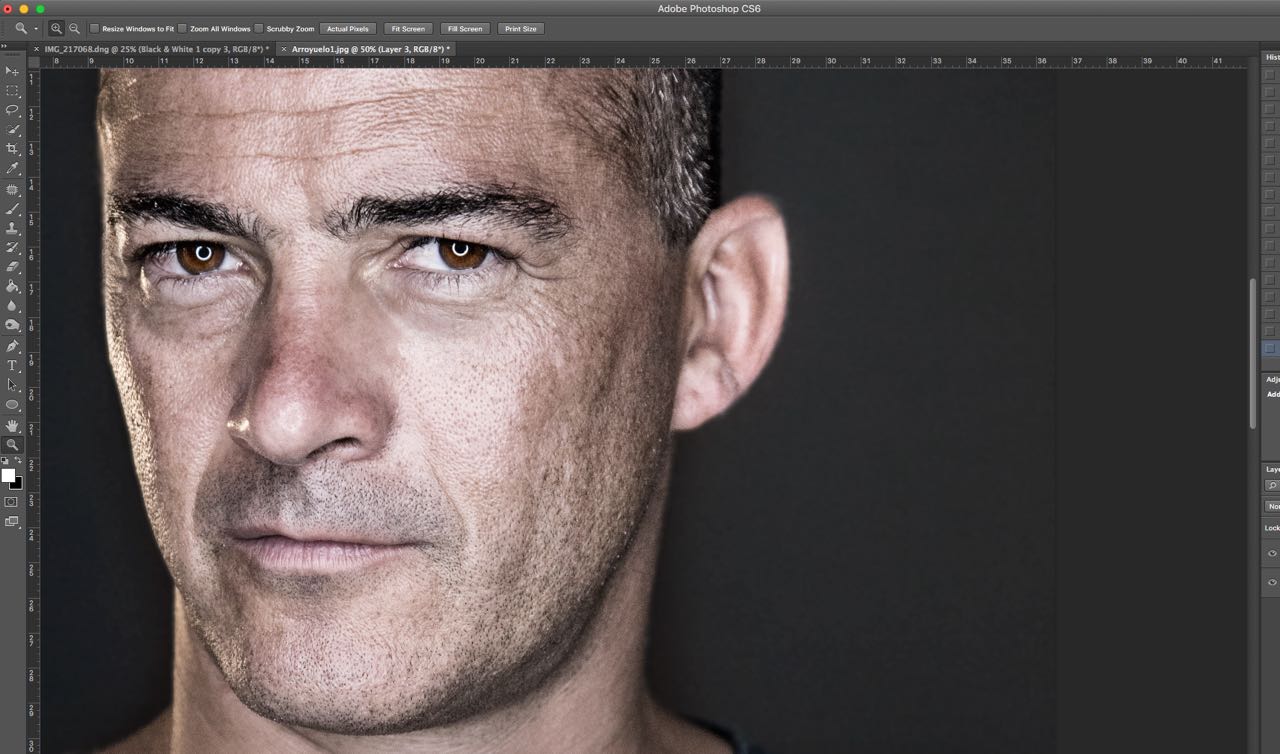Viewport: 1280px width, 754px height.
Task: Close the IMG_217068.dng tab
Action: 37,49
